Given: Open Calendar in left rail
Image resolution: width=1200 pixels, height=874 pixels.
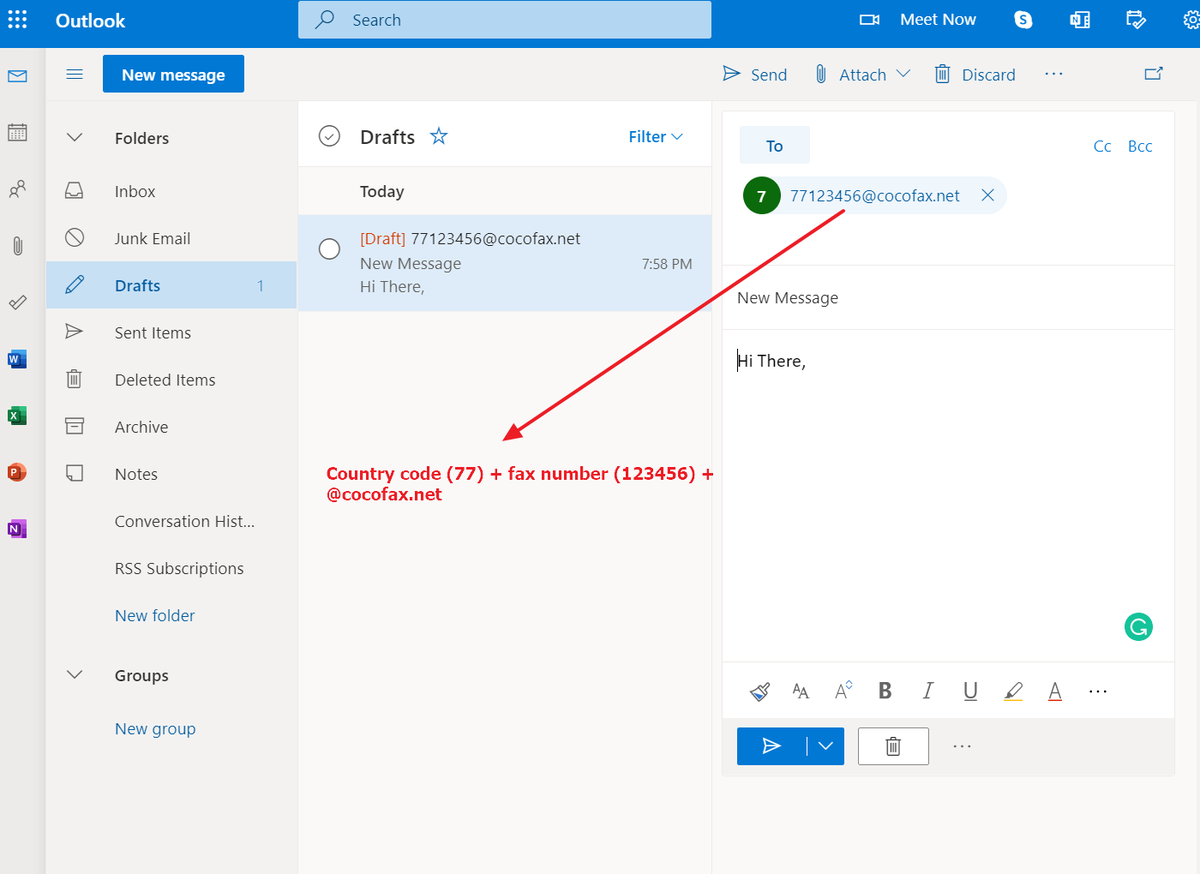Looking at the screenshot, I should point(17,132).
